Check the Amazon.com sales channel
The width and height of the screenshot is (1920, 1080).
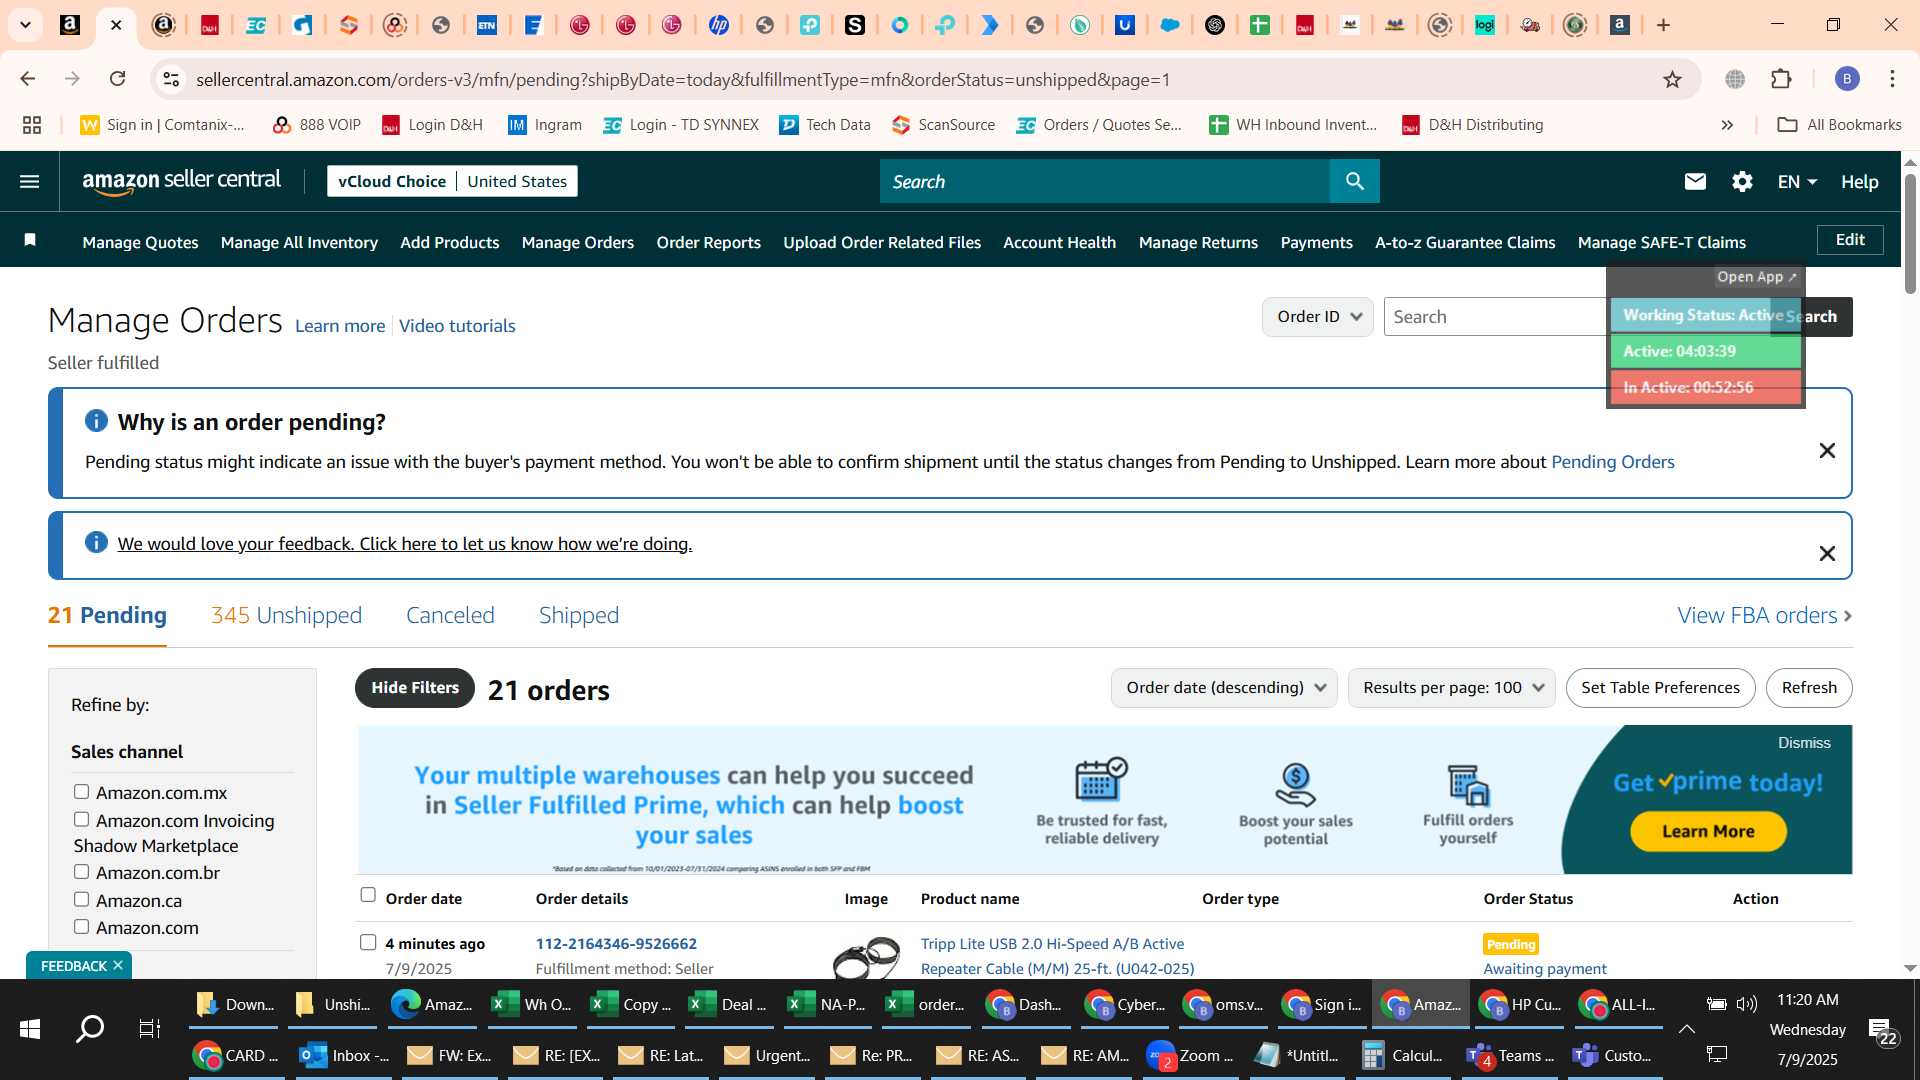point(81,927)
